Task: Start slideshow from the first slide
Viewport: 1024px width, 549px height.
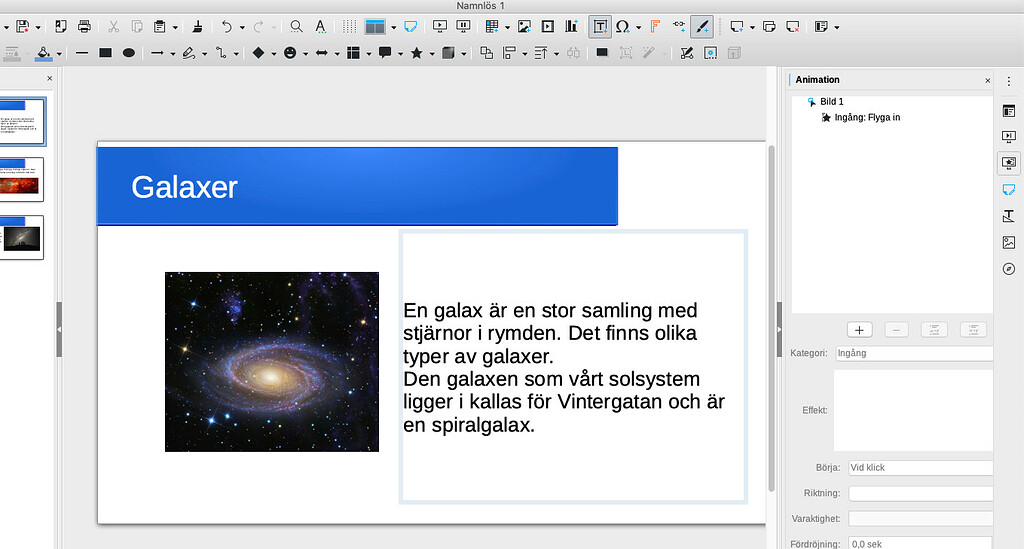Action: [440, 27]
